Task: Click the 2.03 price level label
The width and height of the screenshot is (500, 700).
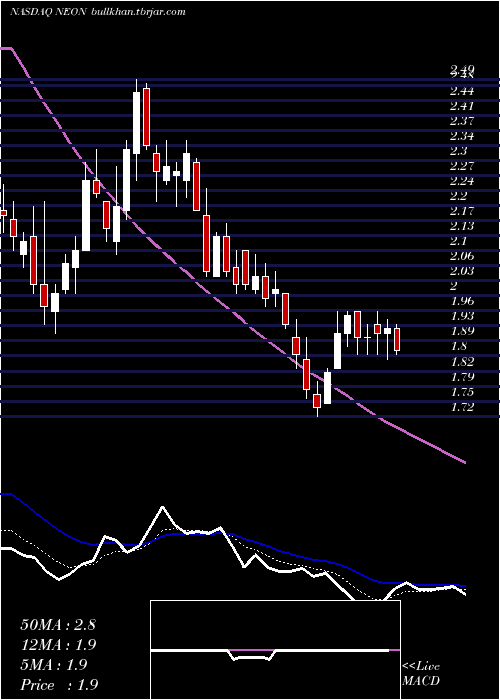Action: pyautogui.click(x=462, y=271)
